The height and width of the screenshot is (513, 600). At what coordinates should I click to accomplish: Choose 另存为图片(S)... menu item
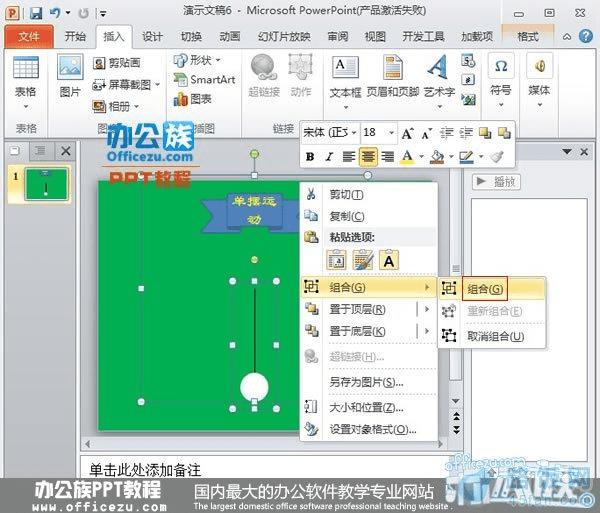369,382
